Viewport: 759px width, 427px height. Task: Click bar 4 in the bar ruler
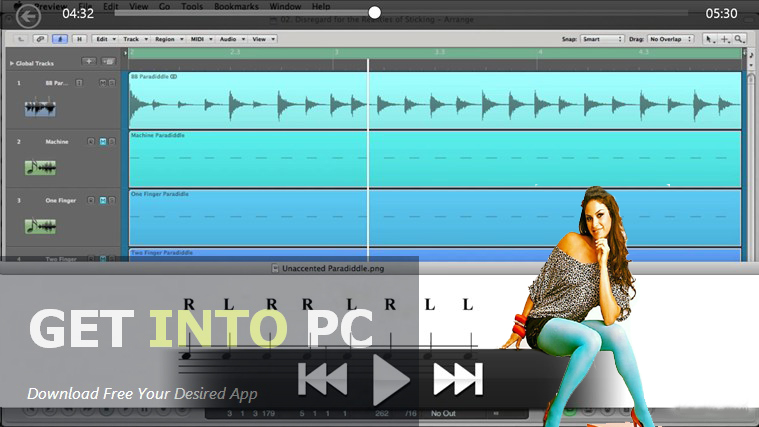coord(540,52)
